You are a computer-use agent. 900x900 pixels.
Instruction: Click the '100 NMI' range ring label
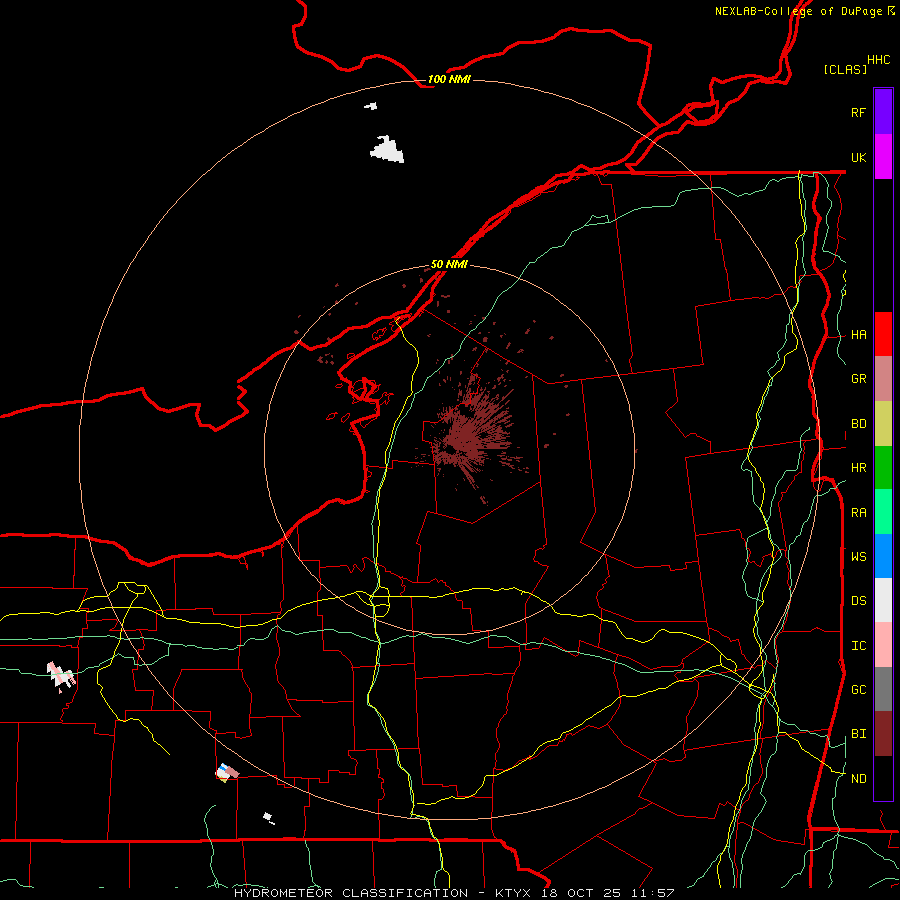pos(449,79)
